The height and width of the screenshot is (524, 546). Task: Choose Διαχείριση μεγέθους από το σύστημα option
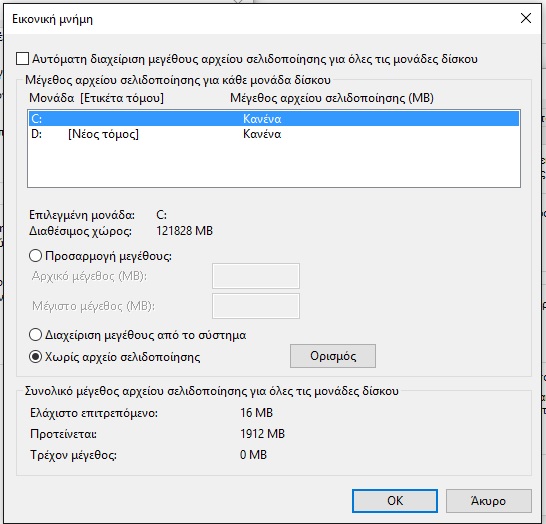[36, 335]
